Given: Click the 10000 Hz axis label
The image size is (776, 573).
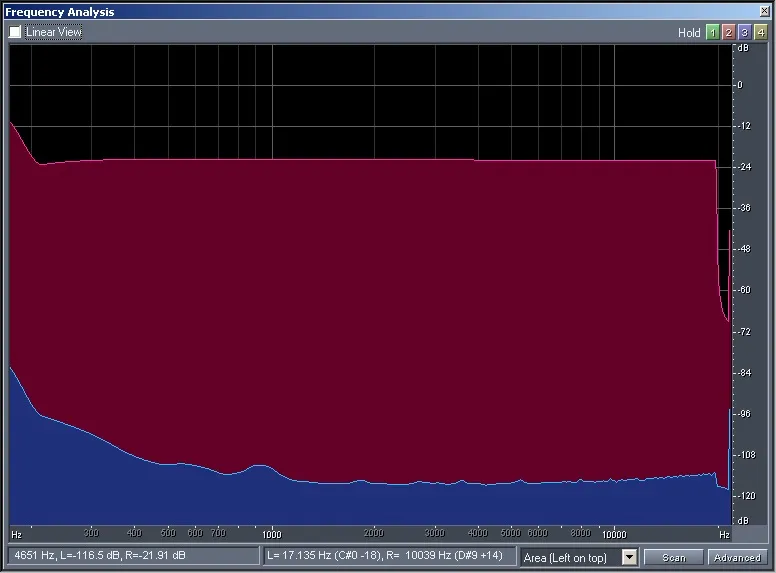Looking at the screenshot, I should point(614,534).
